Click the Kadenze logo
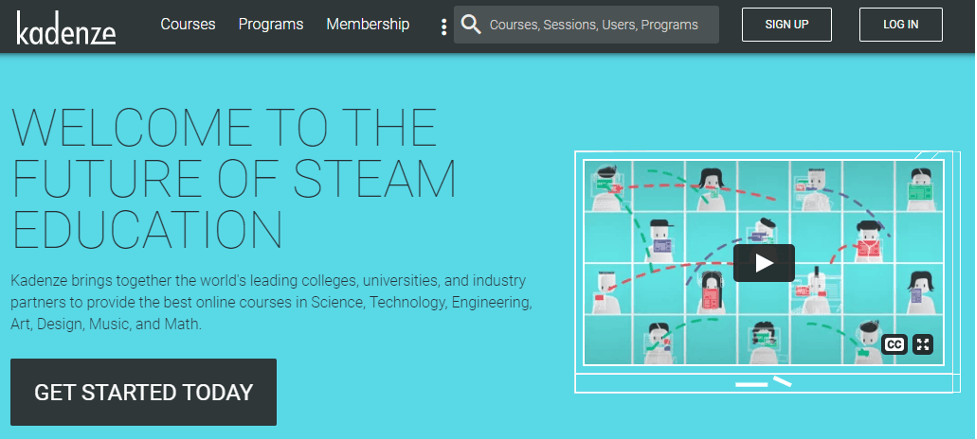 pyautogui.click(x=66, y=27)
